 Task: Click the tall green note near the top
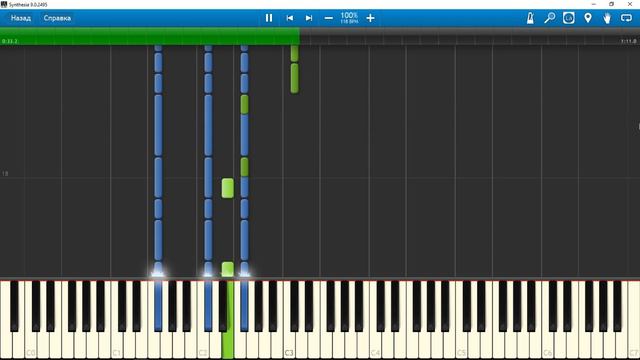294,78
